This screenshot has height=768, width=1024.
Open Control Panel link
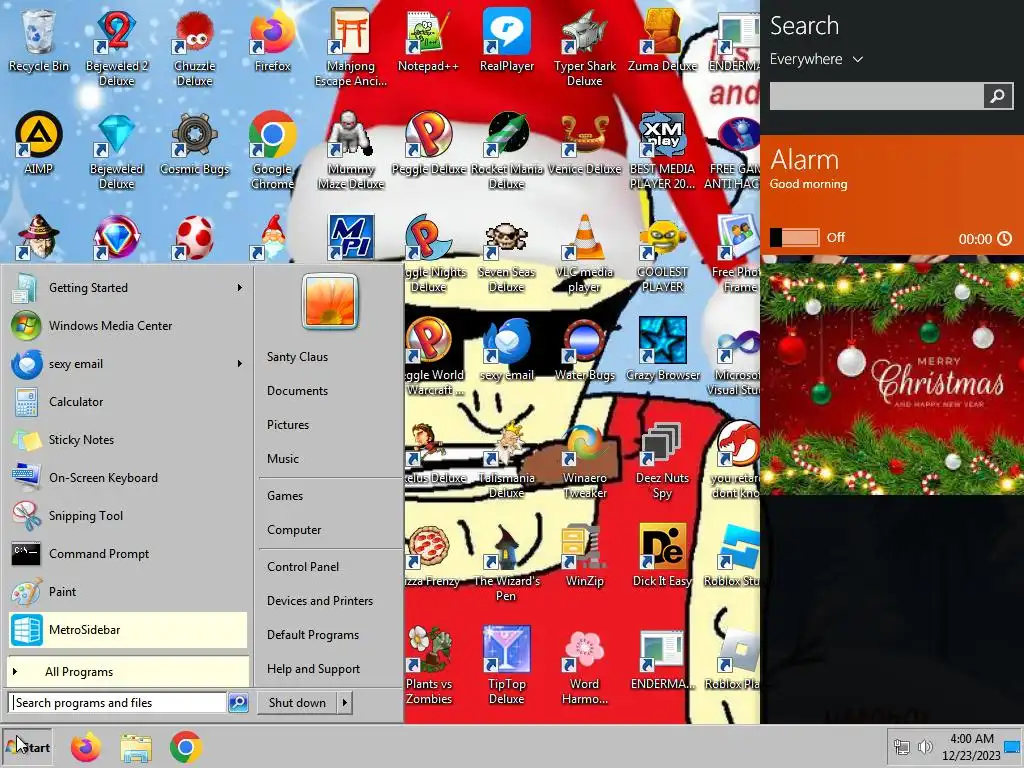[x=303, y=567]
